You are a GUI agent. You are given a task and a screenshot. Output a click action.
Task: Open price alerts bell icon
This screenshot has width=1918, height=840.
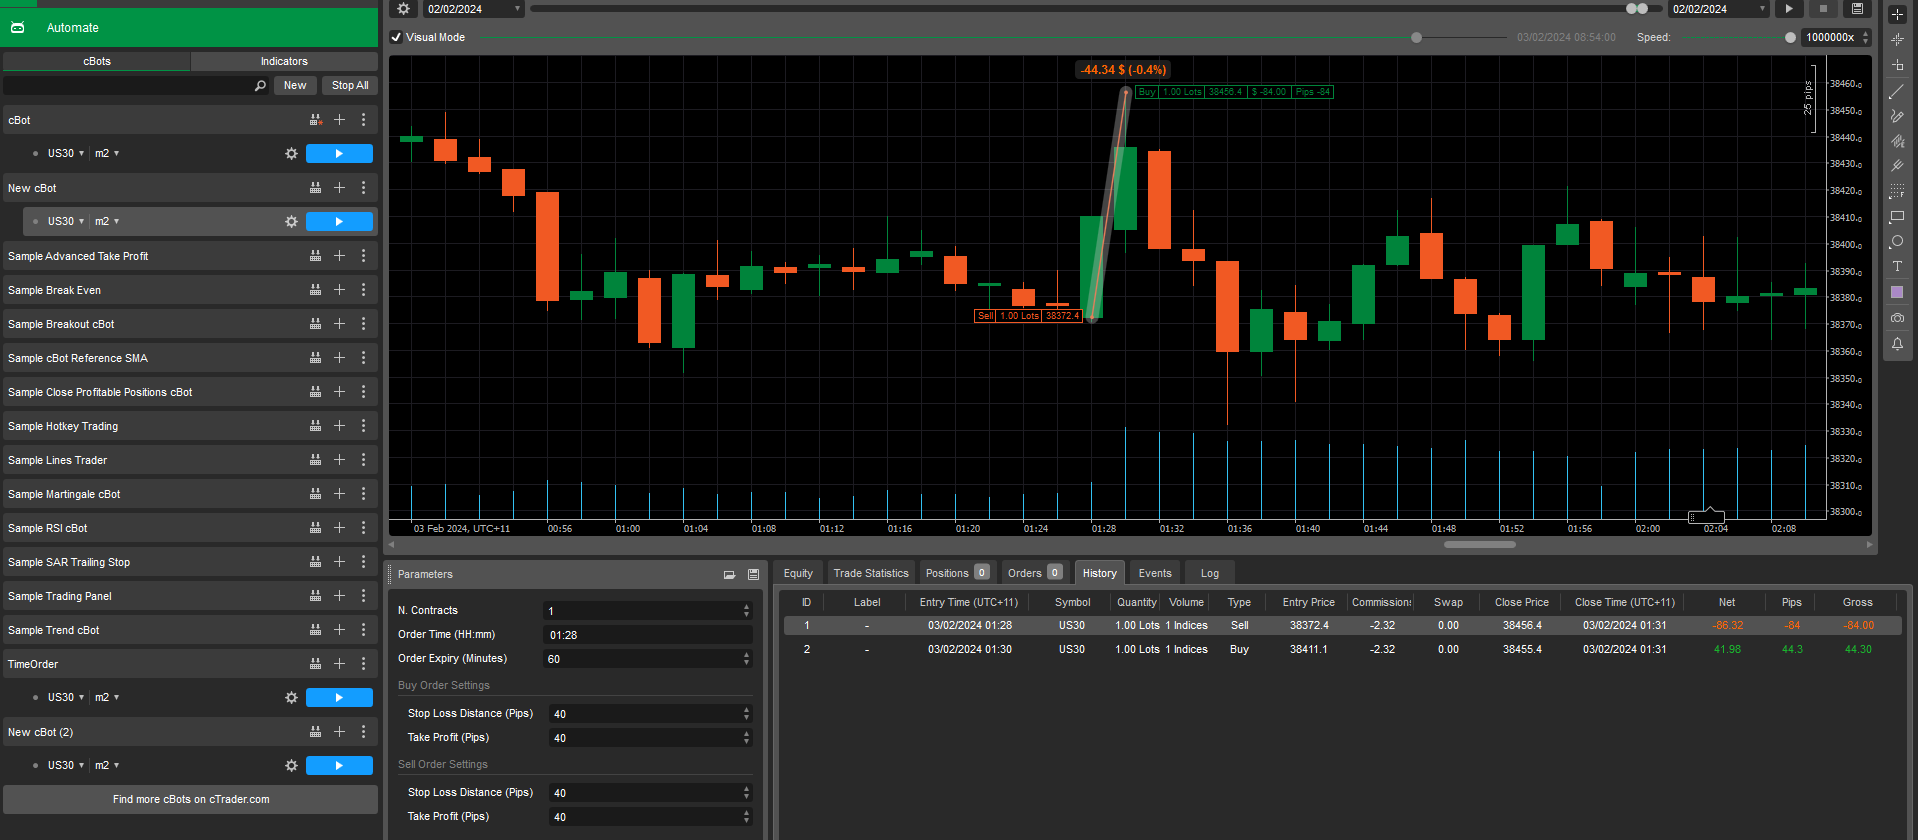coord(1896,344)
